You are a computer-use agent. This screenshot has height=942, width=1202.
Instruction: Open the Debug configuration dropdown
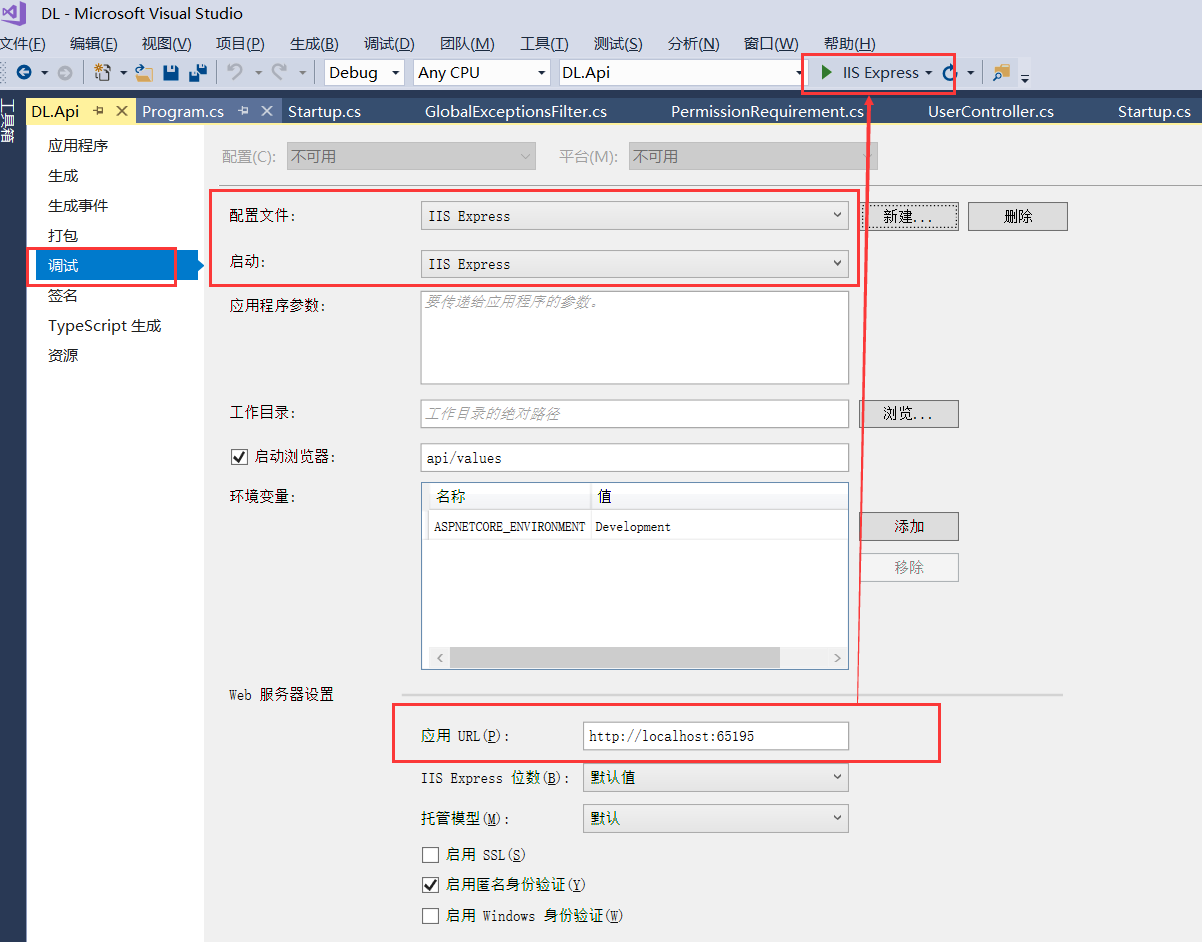coord(364,73)
